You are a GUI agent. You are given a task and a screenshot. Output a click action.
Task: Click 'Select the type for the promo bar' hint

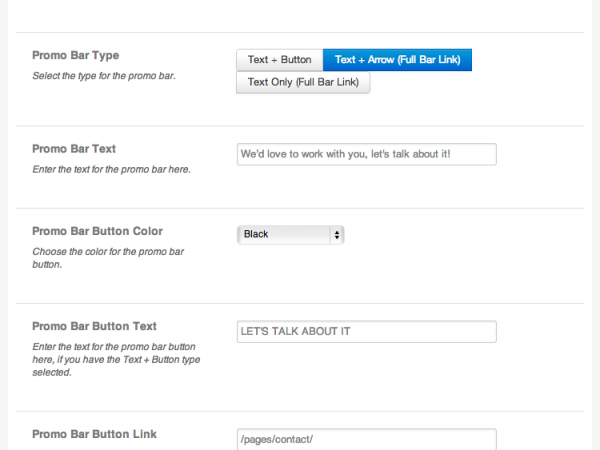pos(104,76)
